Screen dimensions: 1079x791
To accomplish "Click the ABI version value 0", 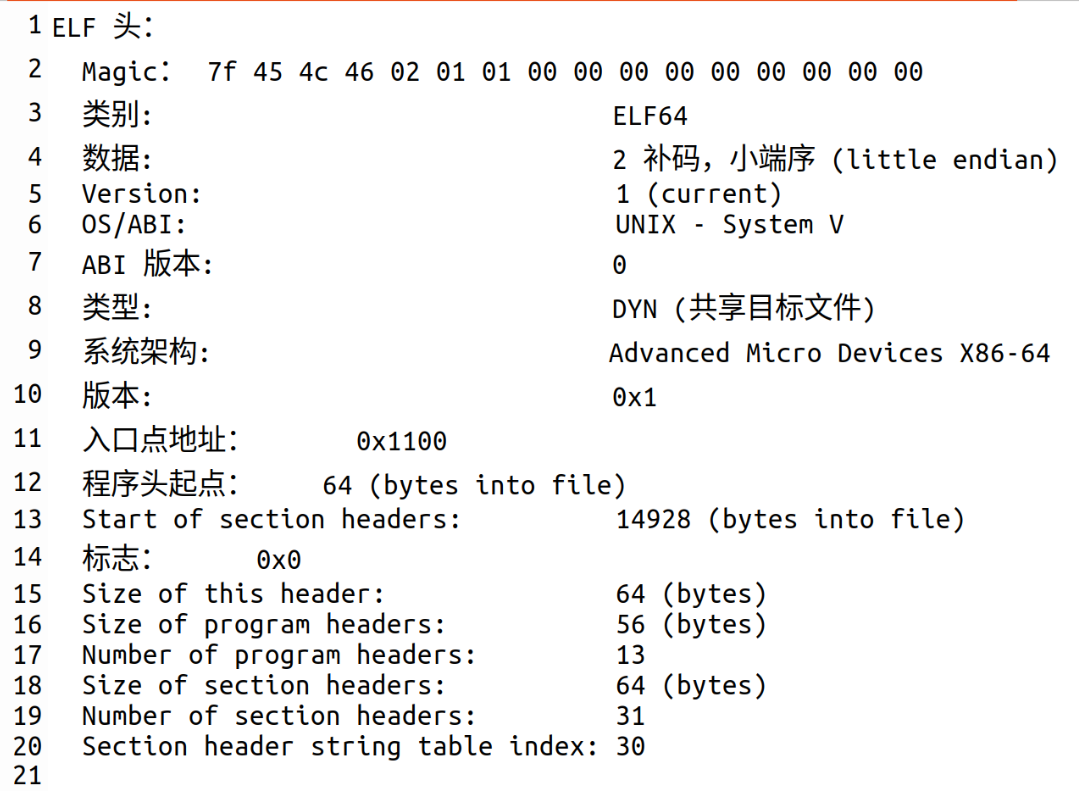I will 619,265.
